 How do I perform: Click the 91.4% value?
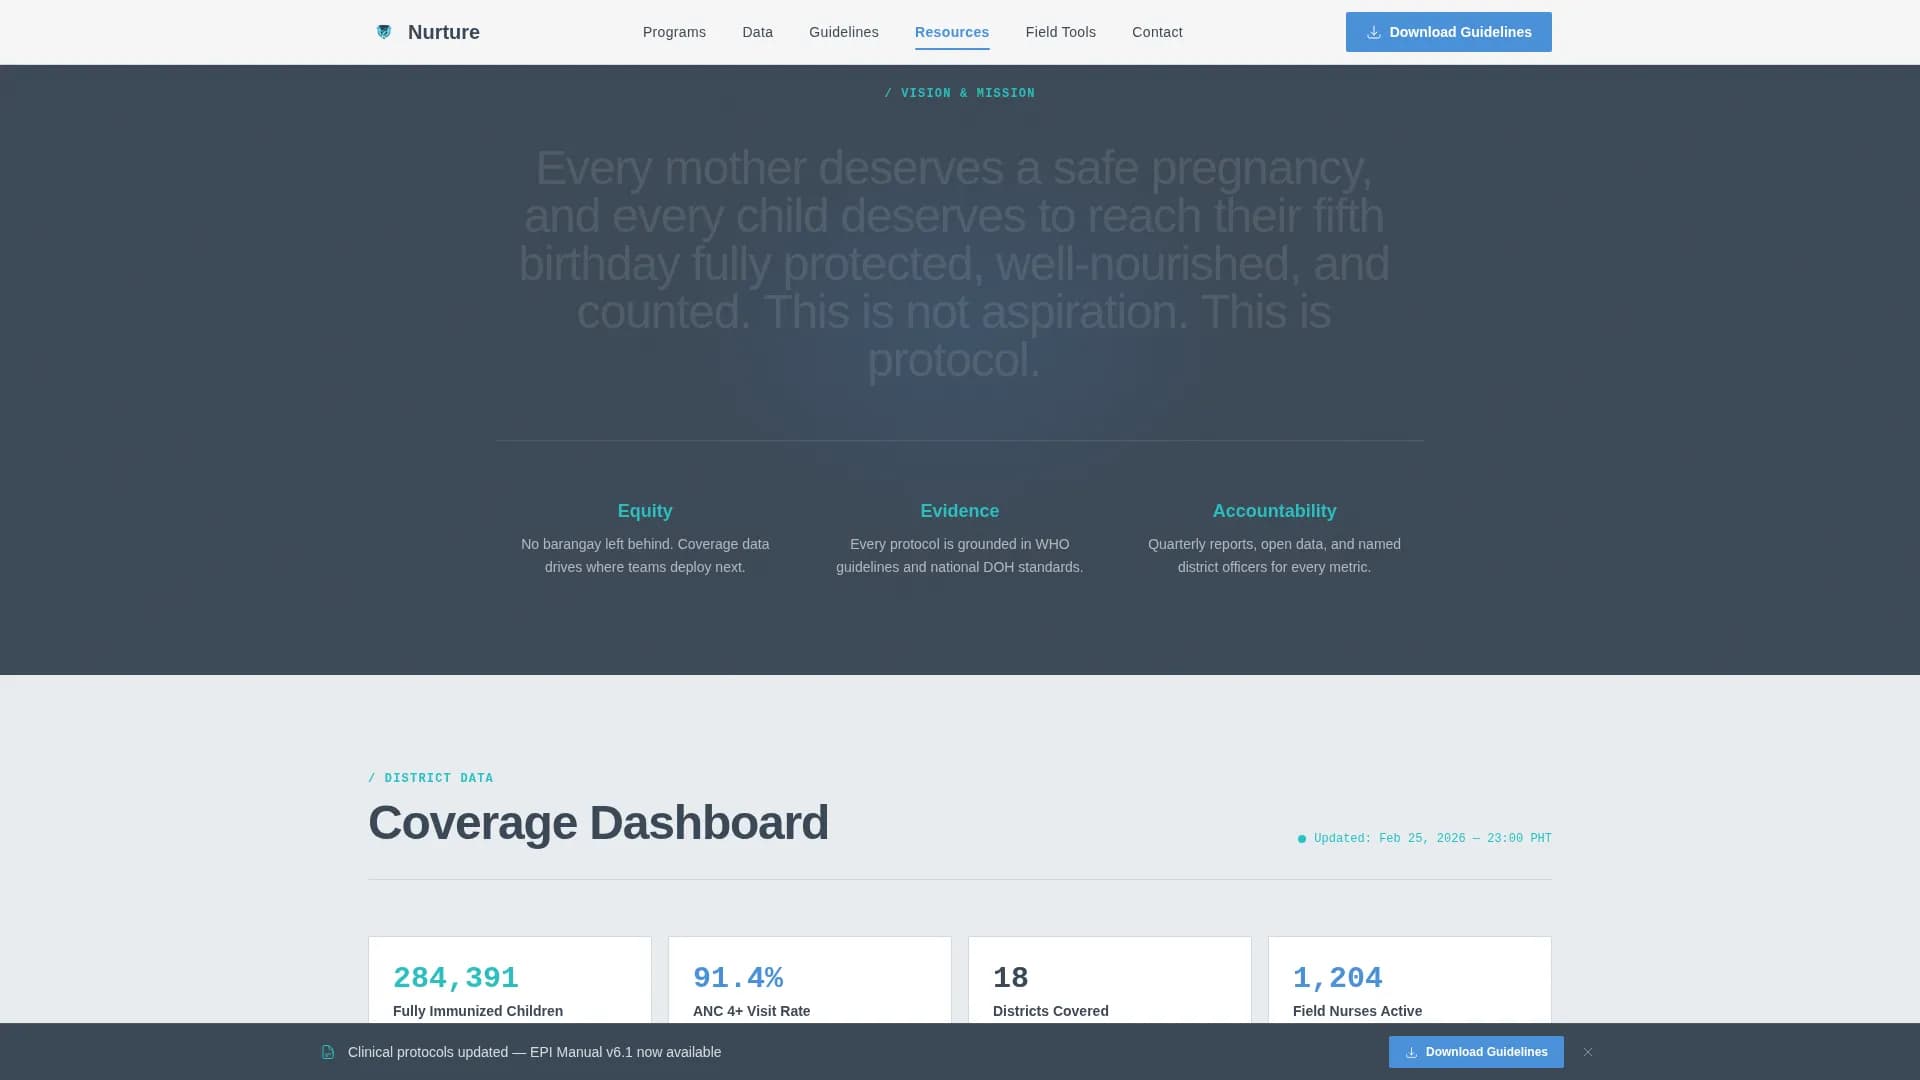point(738,977)
